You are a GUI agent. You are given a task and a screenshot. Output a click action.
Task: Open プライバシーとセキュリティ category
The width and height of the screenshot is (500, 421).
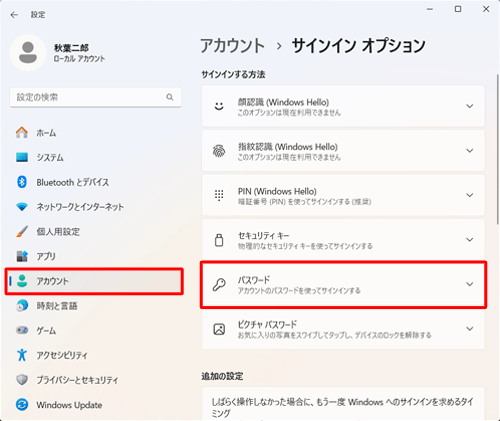pos(77,380)
